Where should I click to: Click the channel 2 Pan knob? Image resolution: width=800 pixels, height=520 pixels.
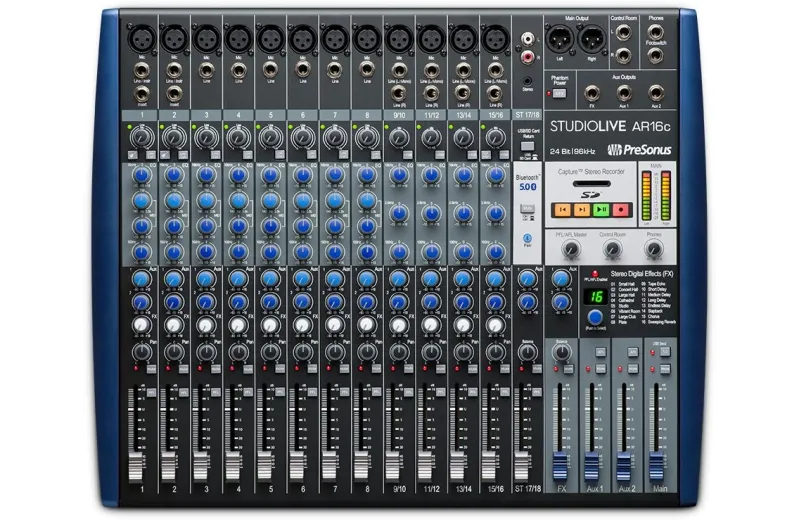pyautogui.click(x=174, y=352)
